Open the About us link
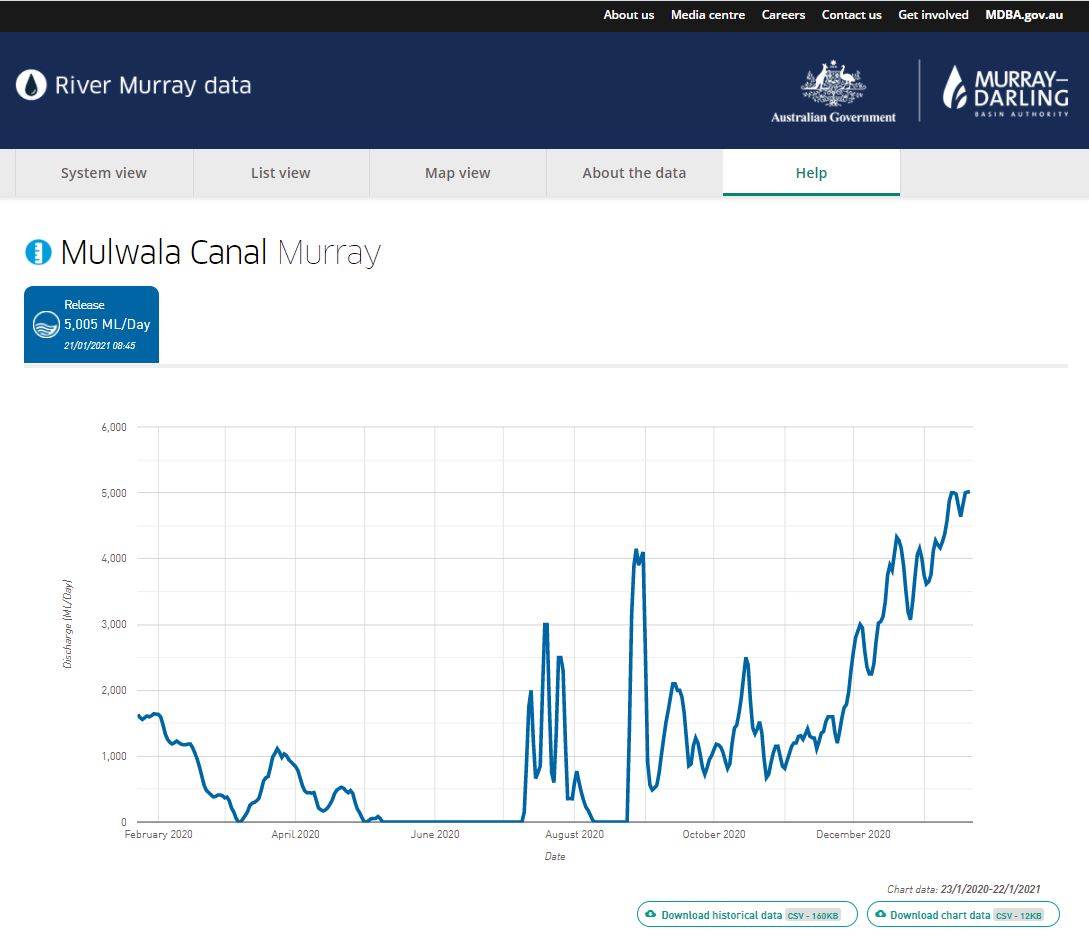Image resolution: width=1089 pixels, height=937 pixels. click(629, 15)
